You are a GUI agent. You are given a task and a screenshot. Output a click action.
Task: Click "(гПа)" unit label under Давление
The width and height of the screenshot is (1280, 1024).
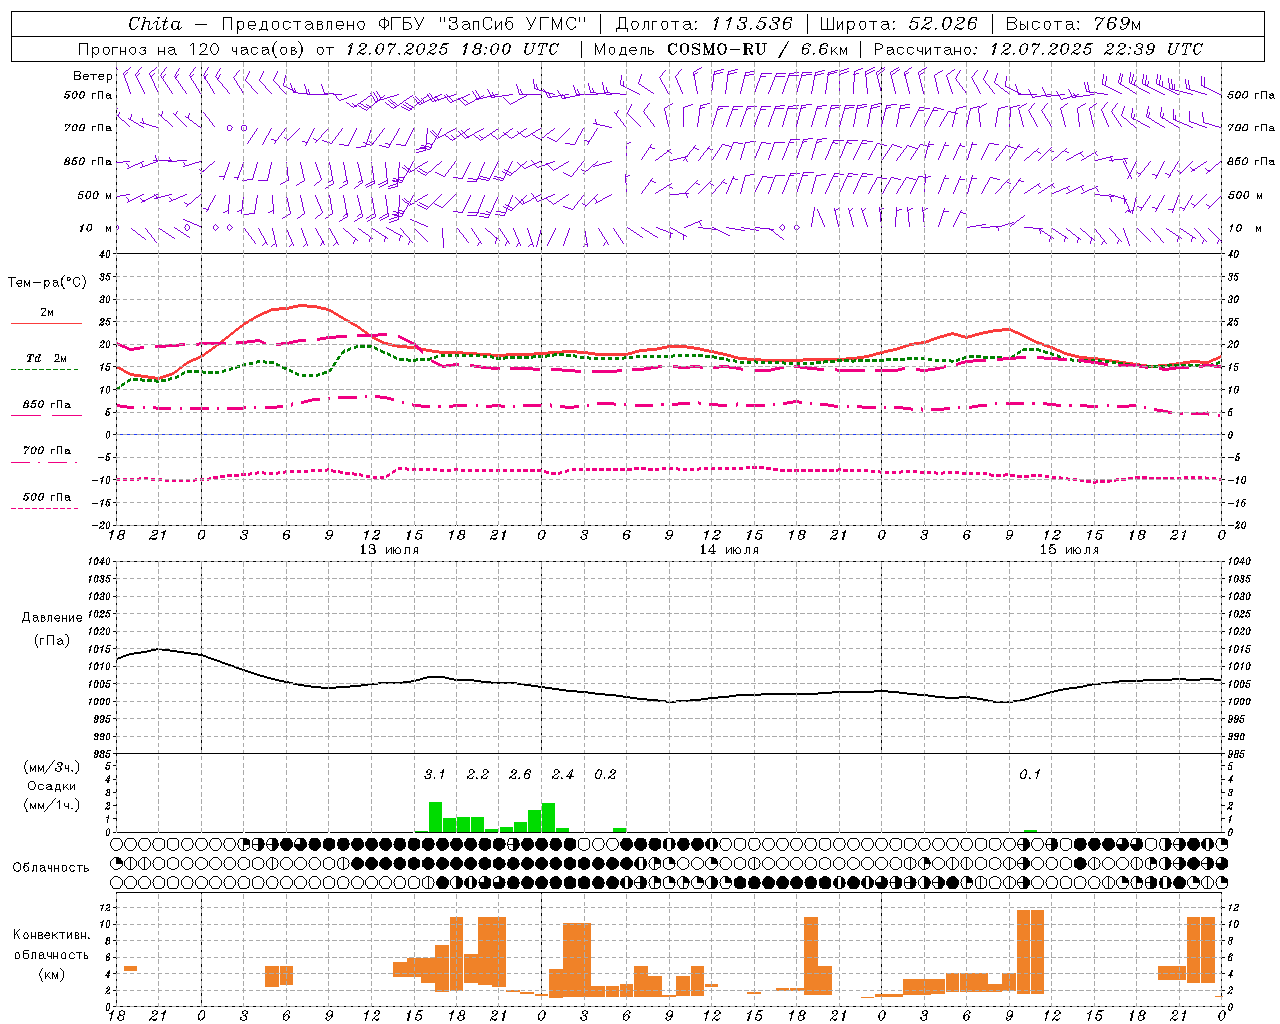pyautogui.click(x=52, y=641)
